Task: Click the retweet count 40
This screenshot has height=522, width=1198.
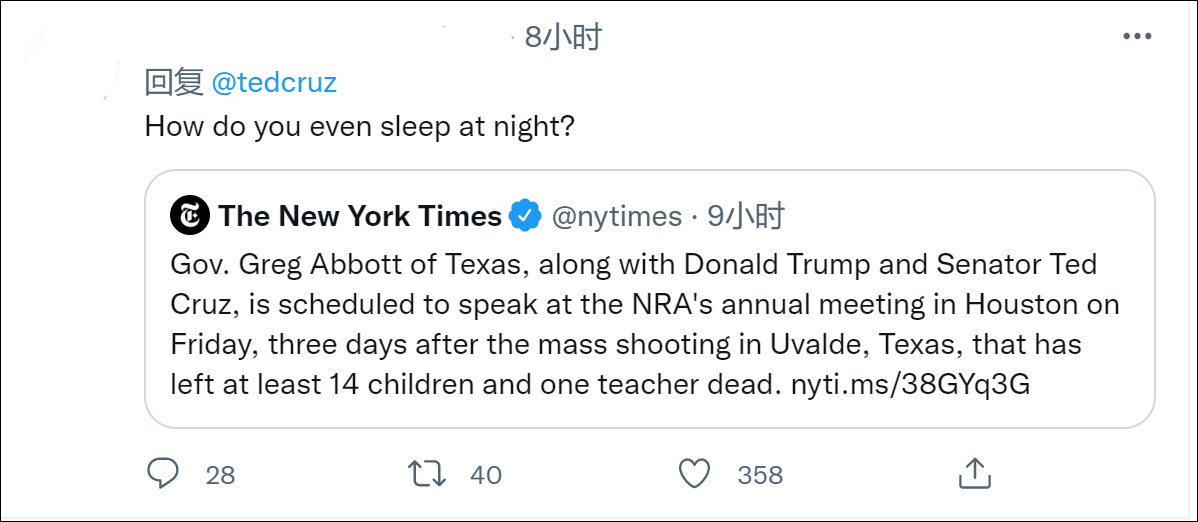Action: click(485, 474)
